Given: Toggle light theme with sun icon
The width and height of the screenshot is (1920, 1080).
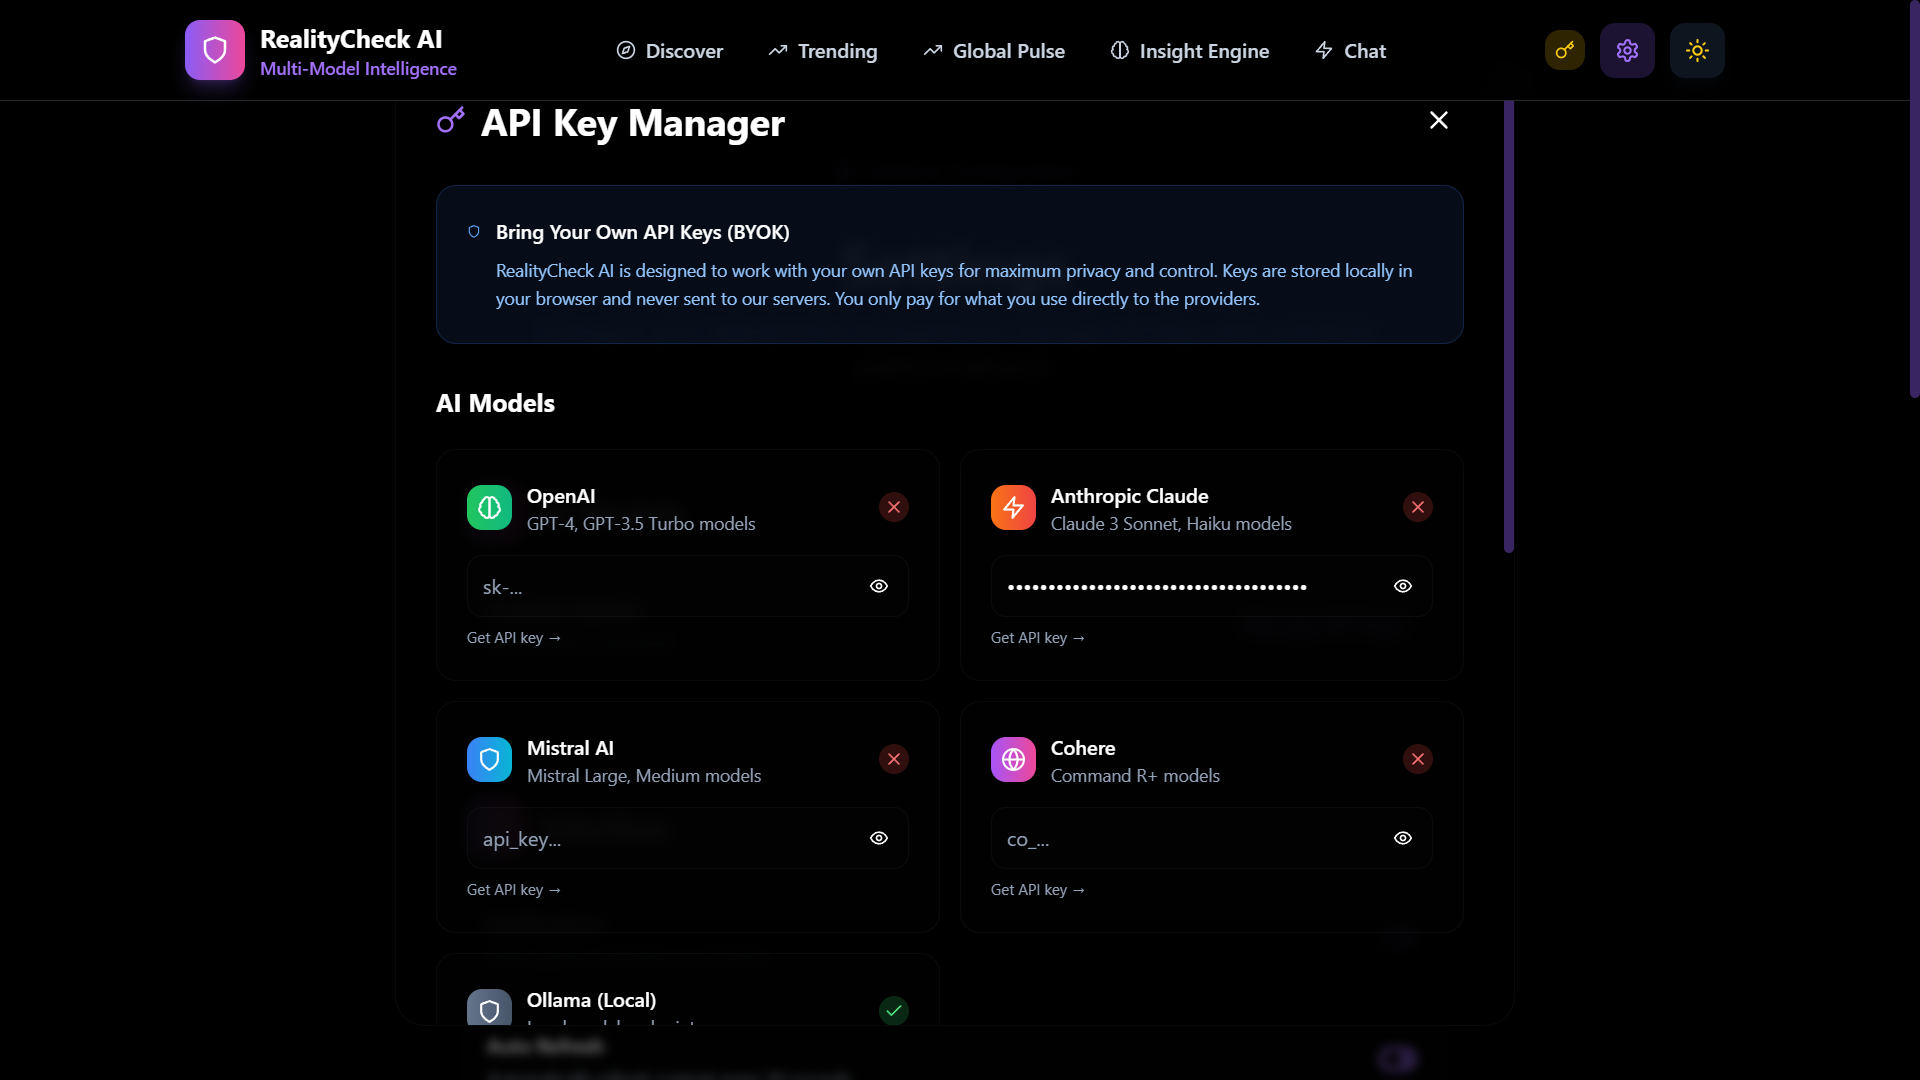Looking at the screenshot, I should (x=1697, y=50).
